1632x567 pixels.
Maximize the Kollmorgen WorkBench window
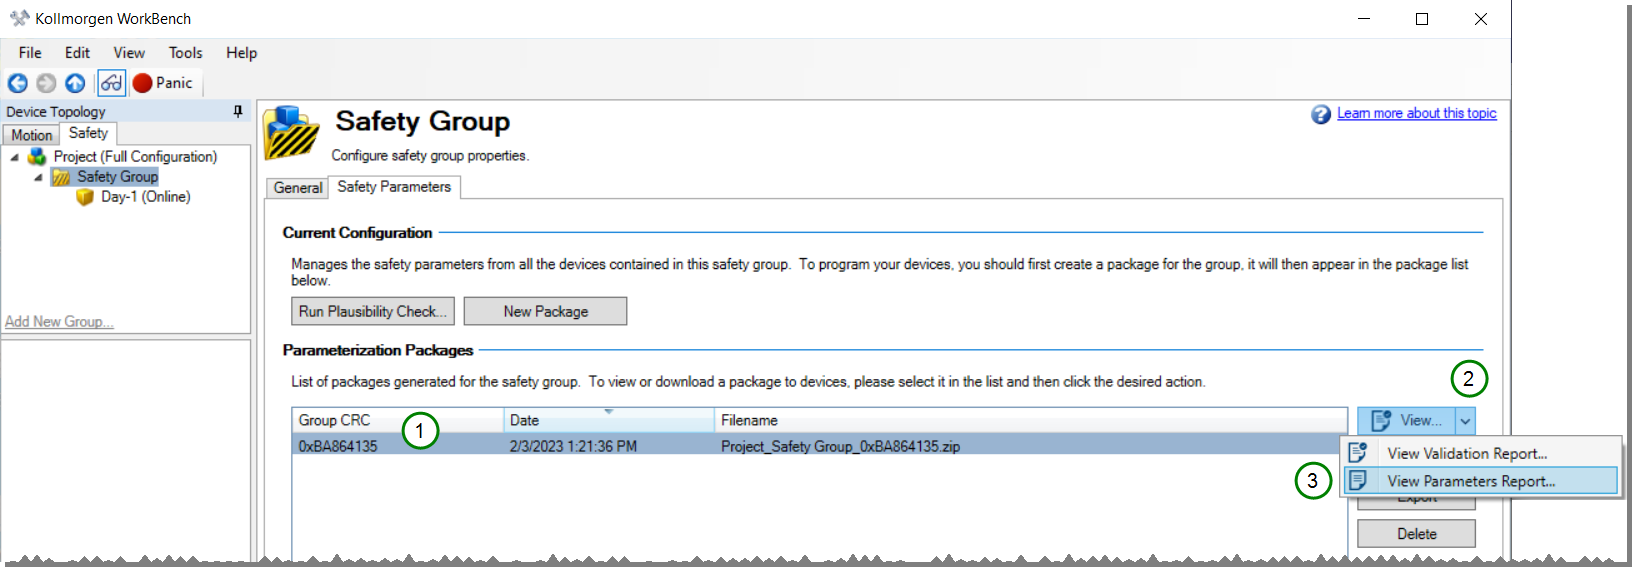1422,19
